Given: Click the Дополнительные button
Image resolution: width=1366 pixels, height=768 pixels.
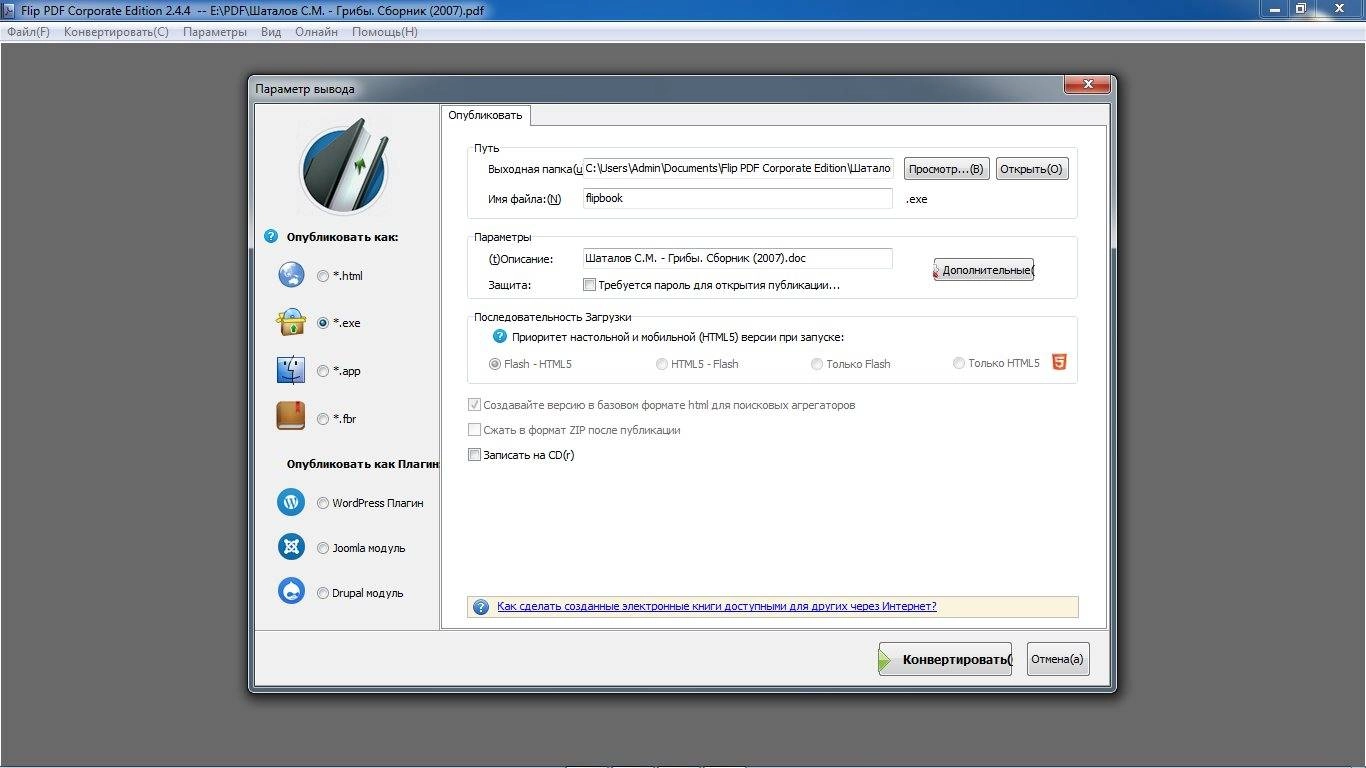Looking at the screenshot, I should (984, 270).
